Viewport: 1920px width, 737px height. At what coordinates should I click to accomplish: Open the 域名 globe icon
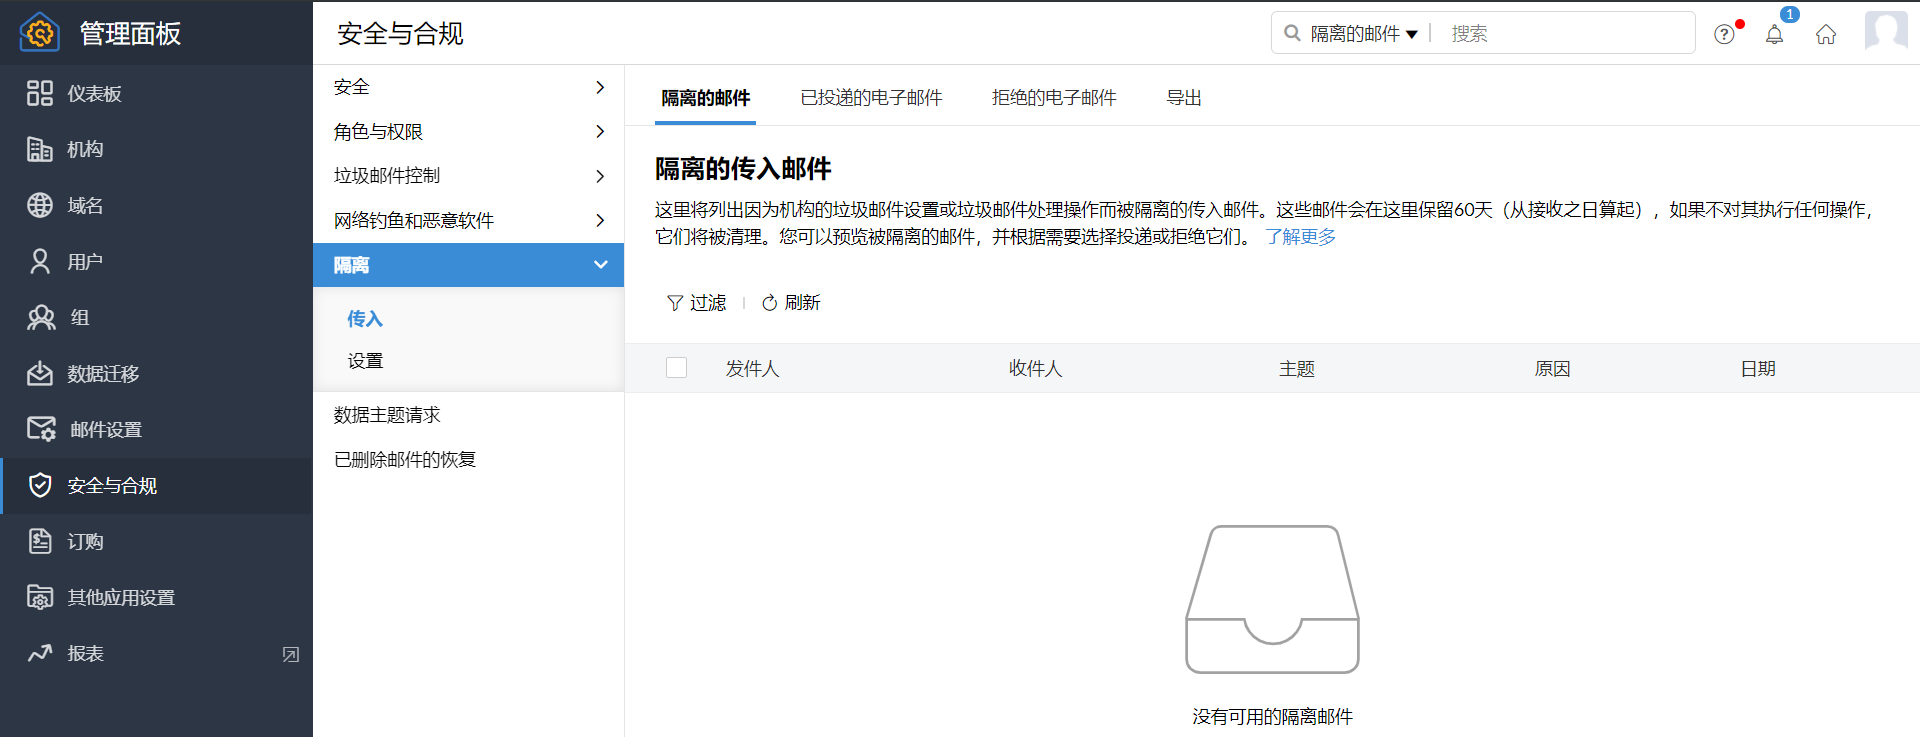tap(40, 205)
